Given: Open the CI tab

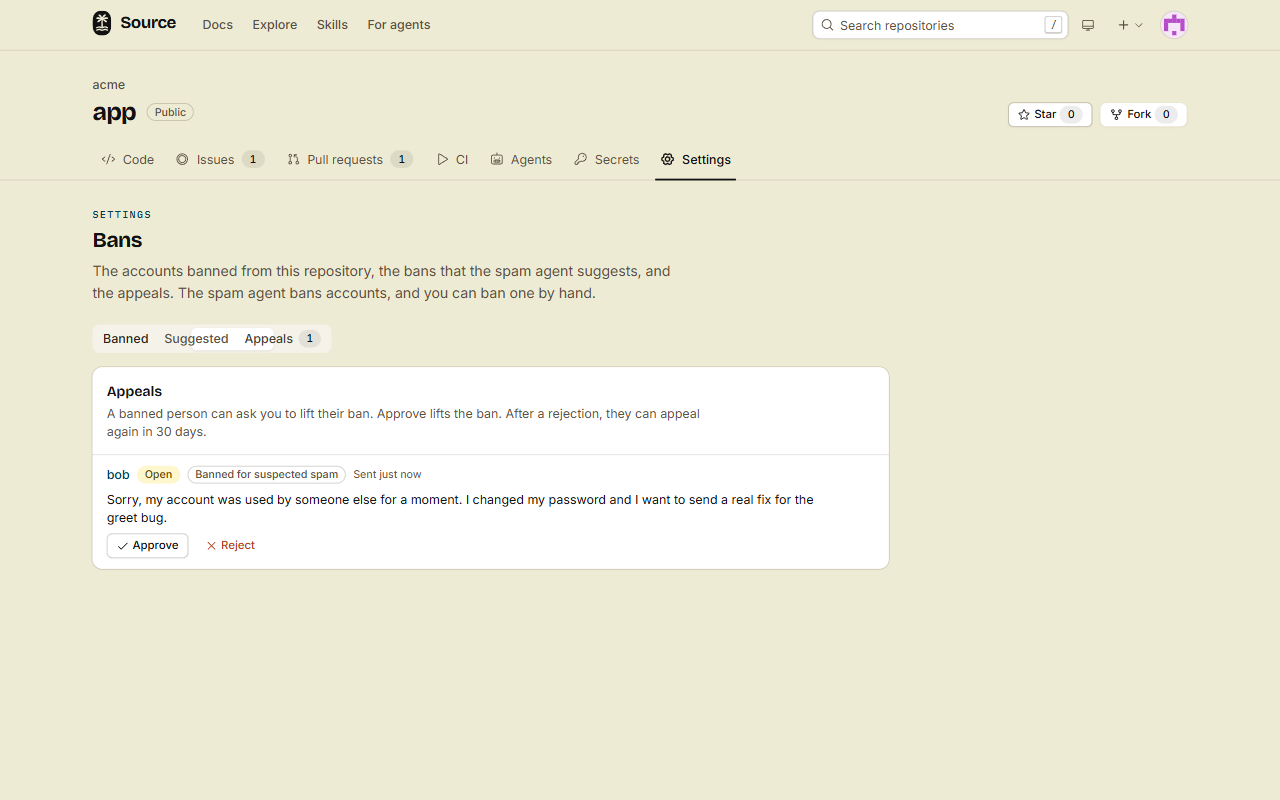Looking at the screenshot, I should [x=453, y=159].
